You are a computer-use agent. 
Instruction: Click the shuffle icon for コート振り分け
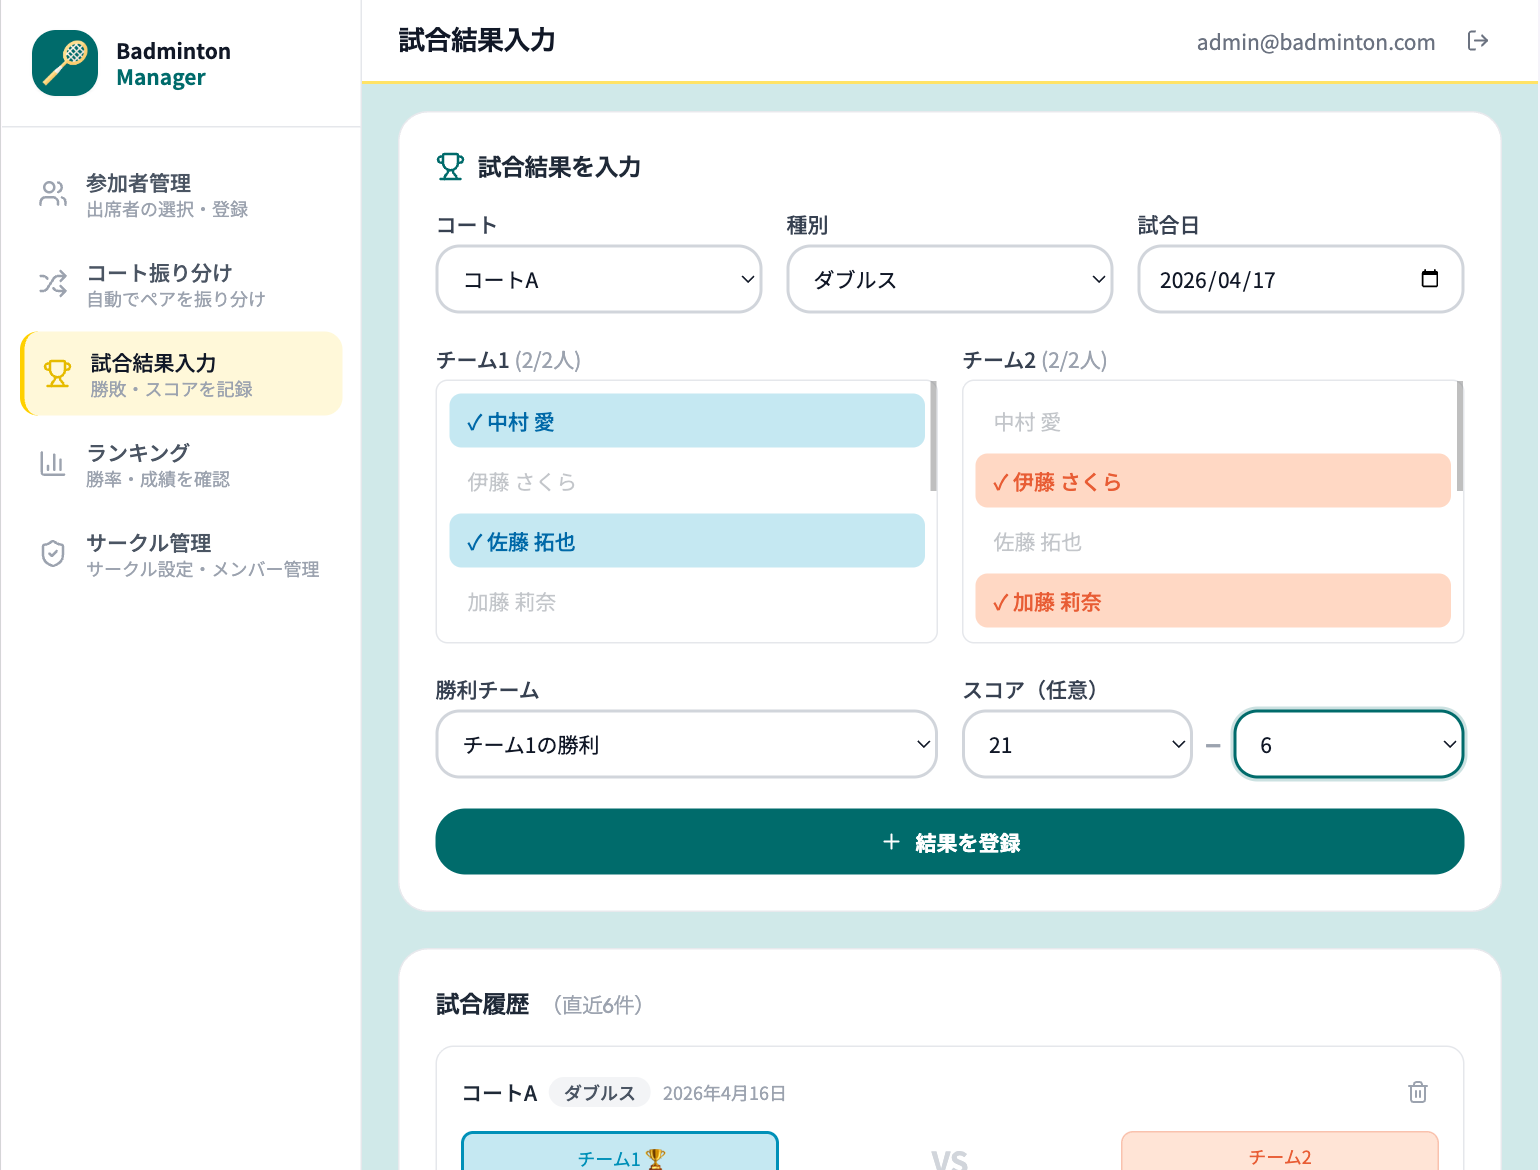tap(53, 284)
